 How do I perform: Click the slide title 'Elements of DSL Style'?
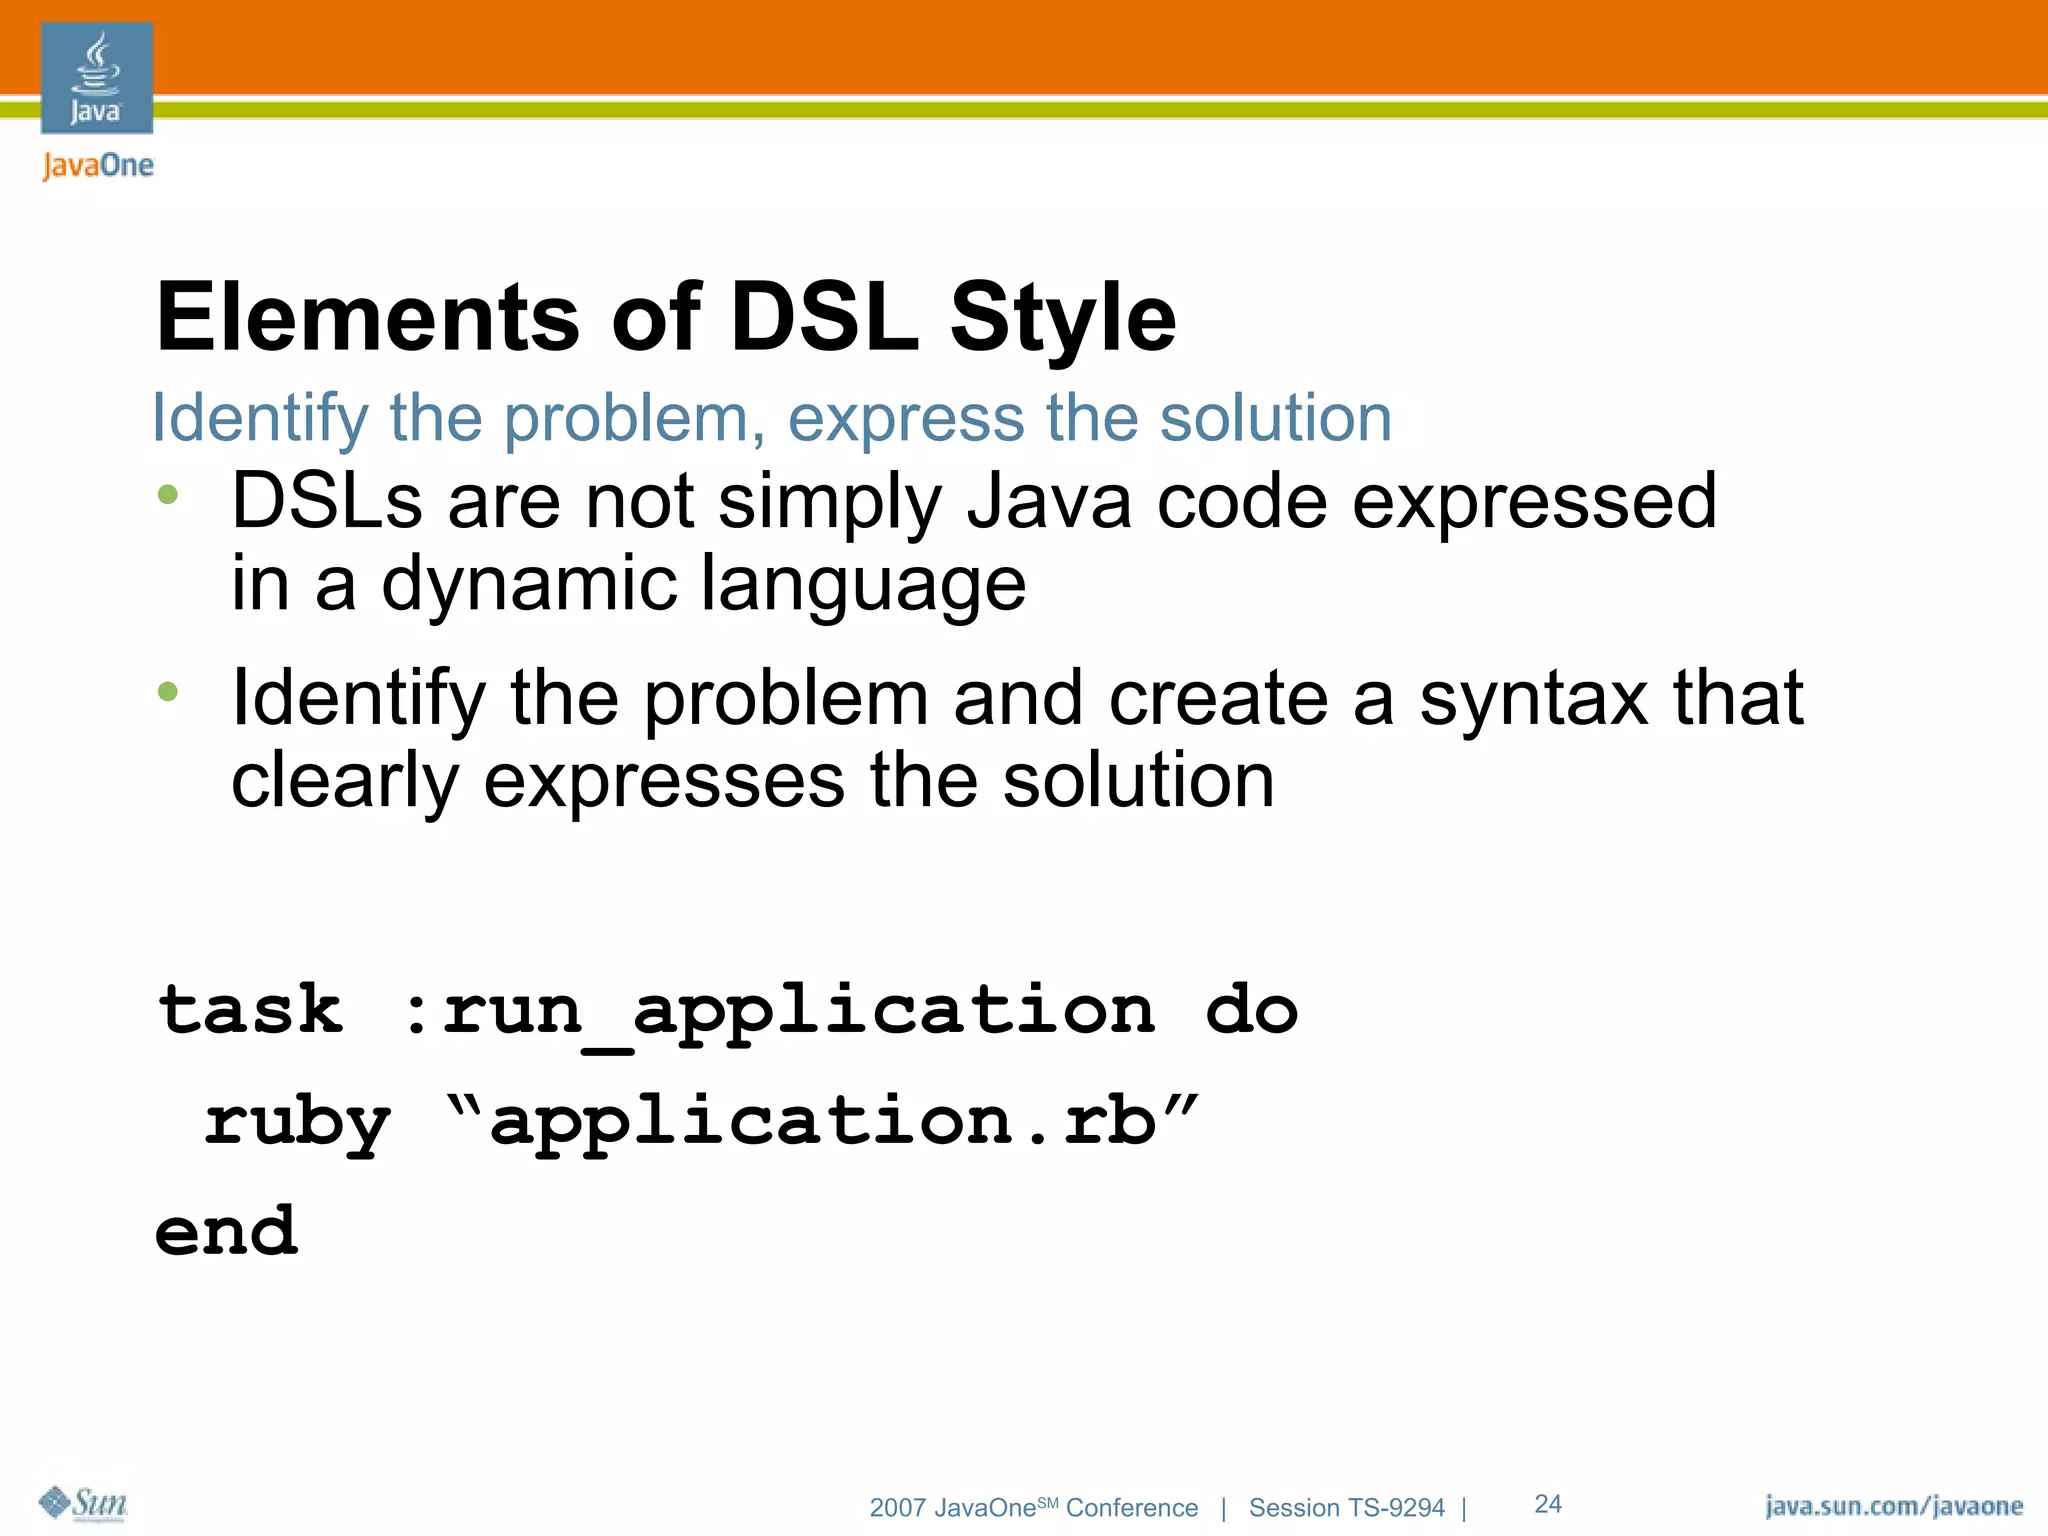(x=666, y=319)
